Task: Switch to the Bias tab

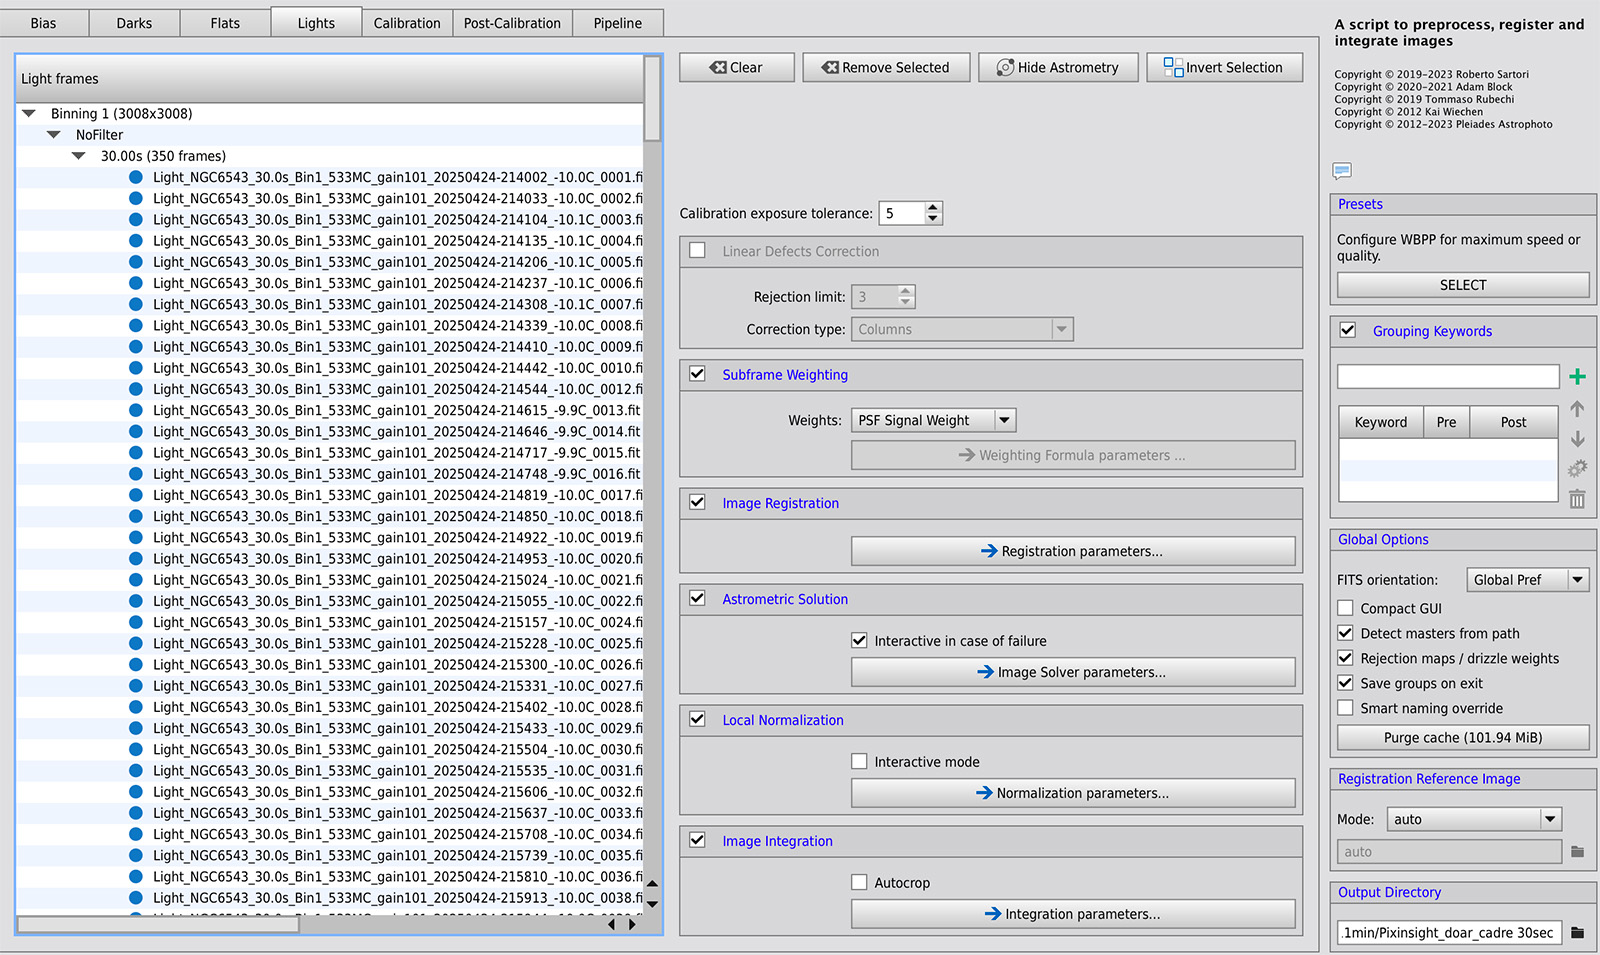Action: [44, 23]
